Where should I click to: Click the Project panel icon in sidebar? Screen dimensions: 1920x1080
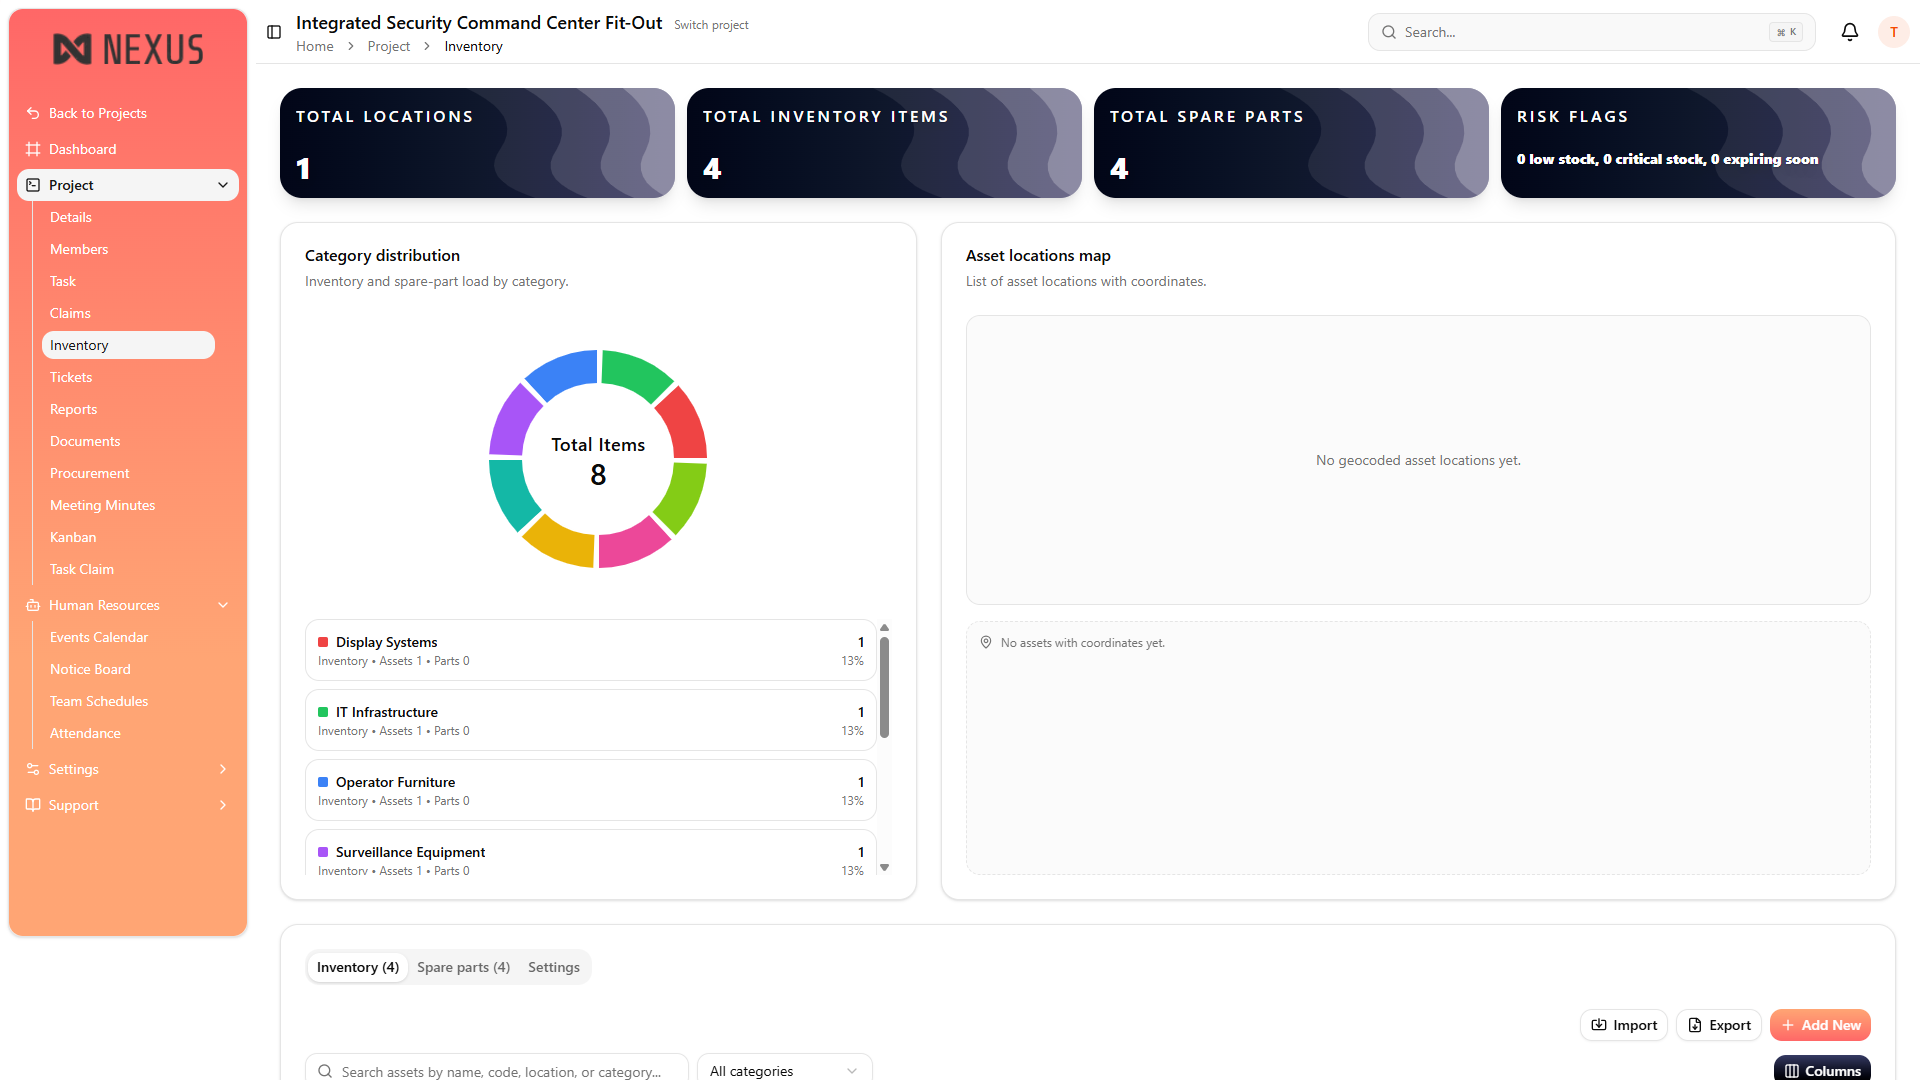(33, 185)
